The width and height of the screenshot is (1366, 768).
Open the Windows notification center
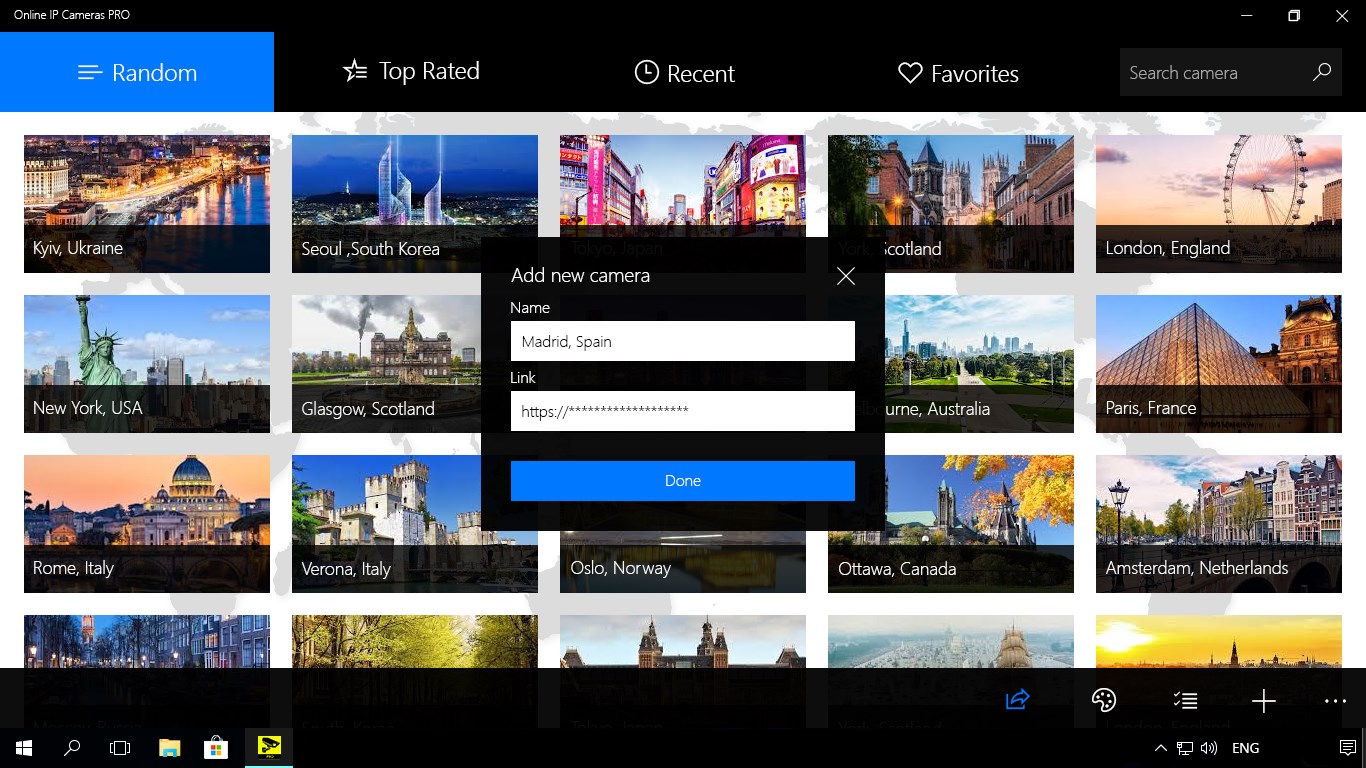tap(1347, 747)
